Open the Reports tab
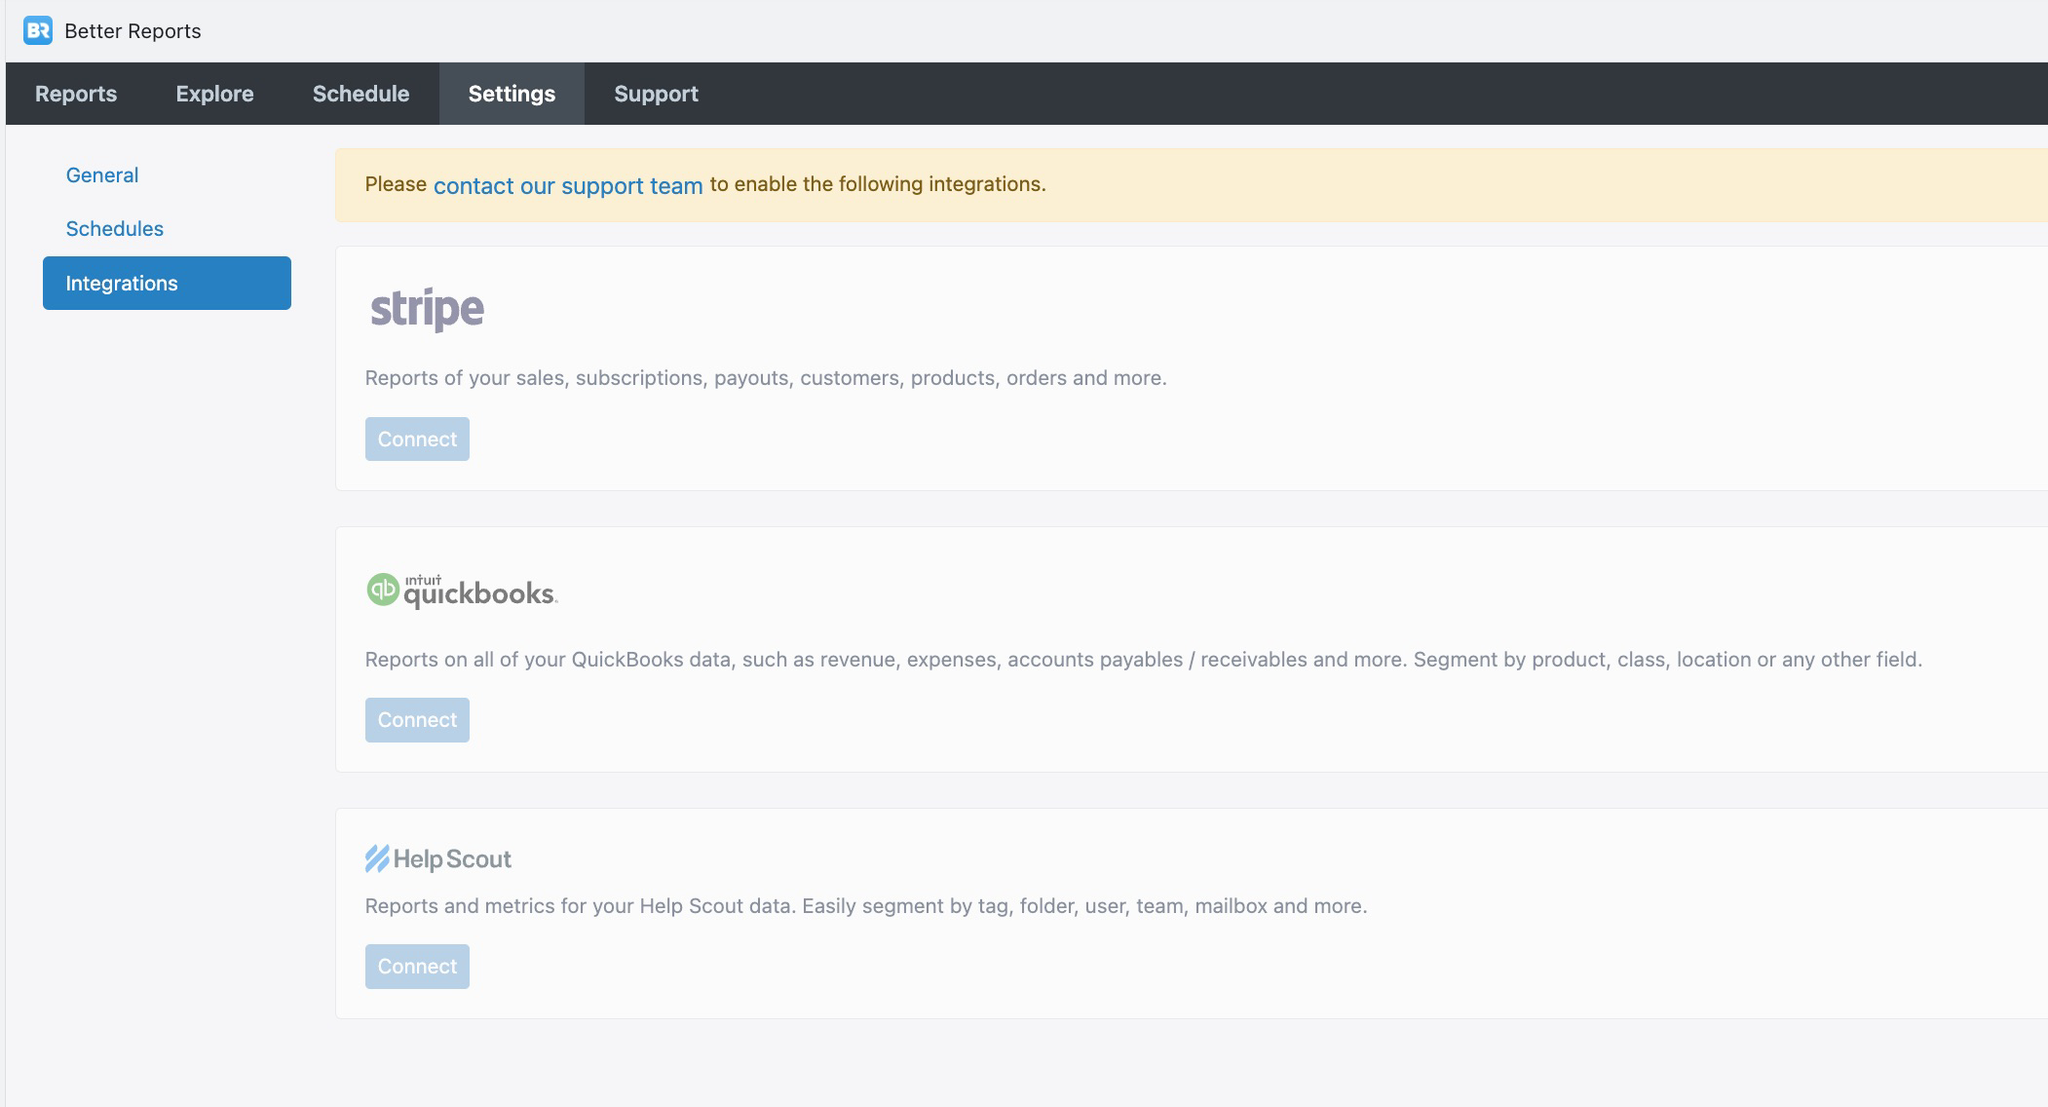2048x1107 pixels. (x=76, y=94)
